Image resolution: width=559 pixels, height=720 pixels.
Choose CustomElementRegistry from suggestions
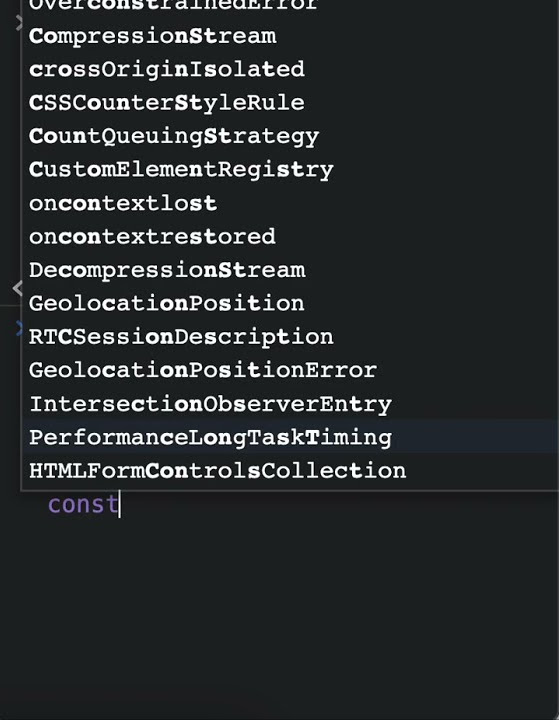(290, 170)
